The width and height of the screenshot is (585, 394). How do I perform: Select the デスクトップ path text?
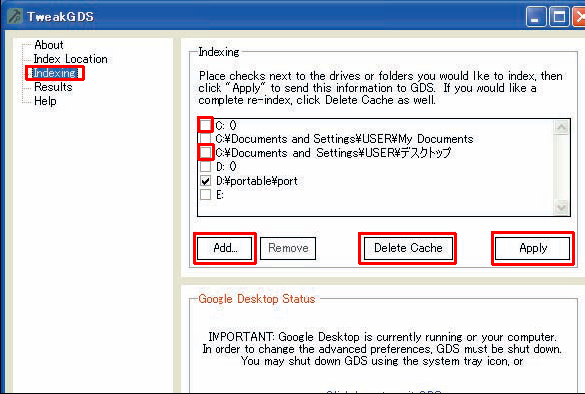tap(333, 153)
